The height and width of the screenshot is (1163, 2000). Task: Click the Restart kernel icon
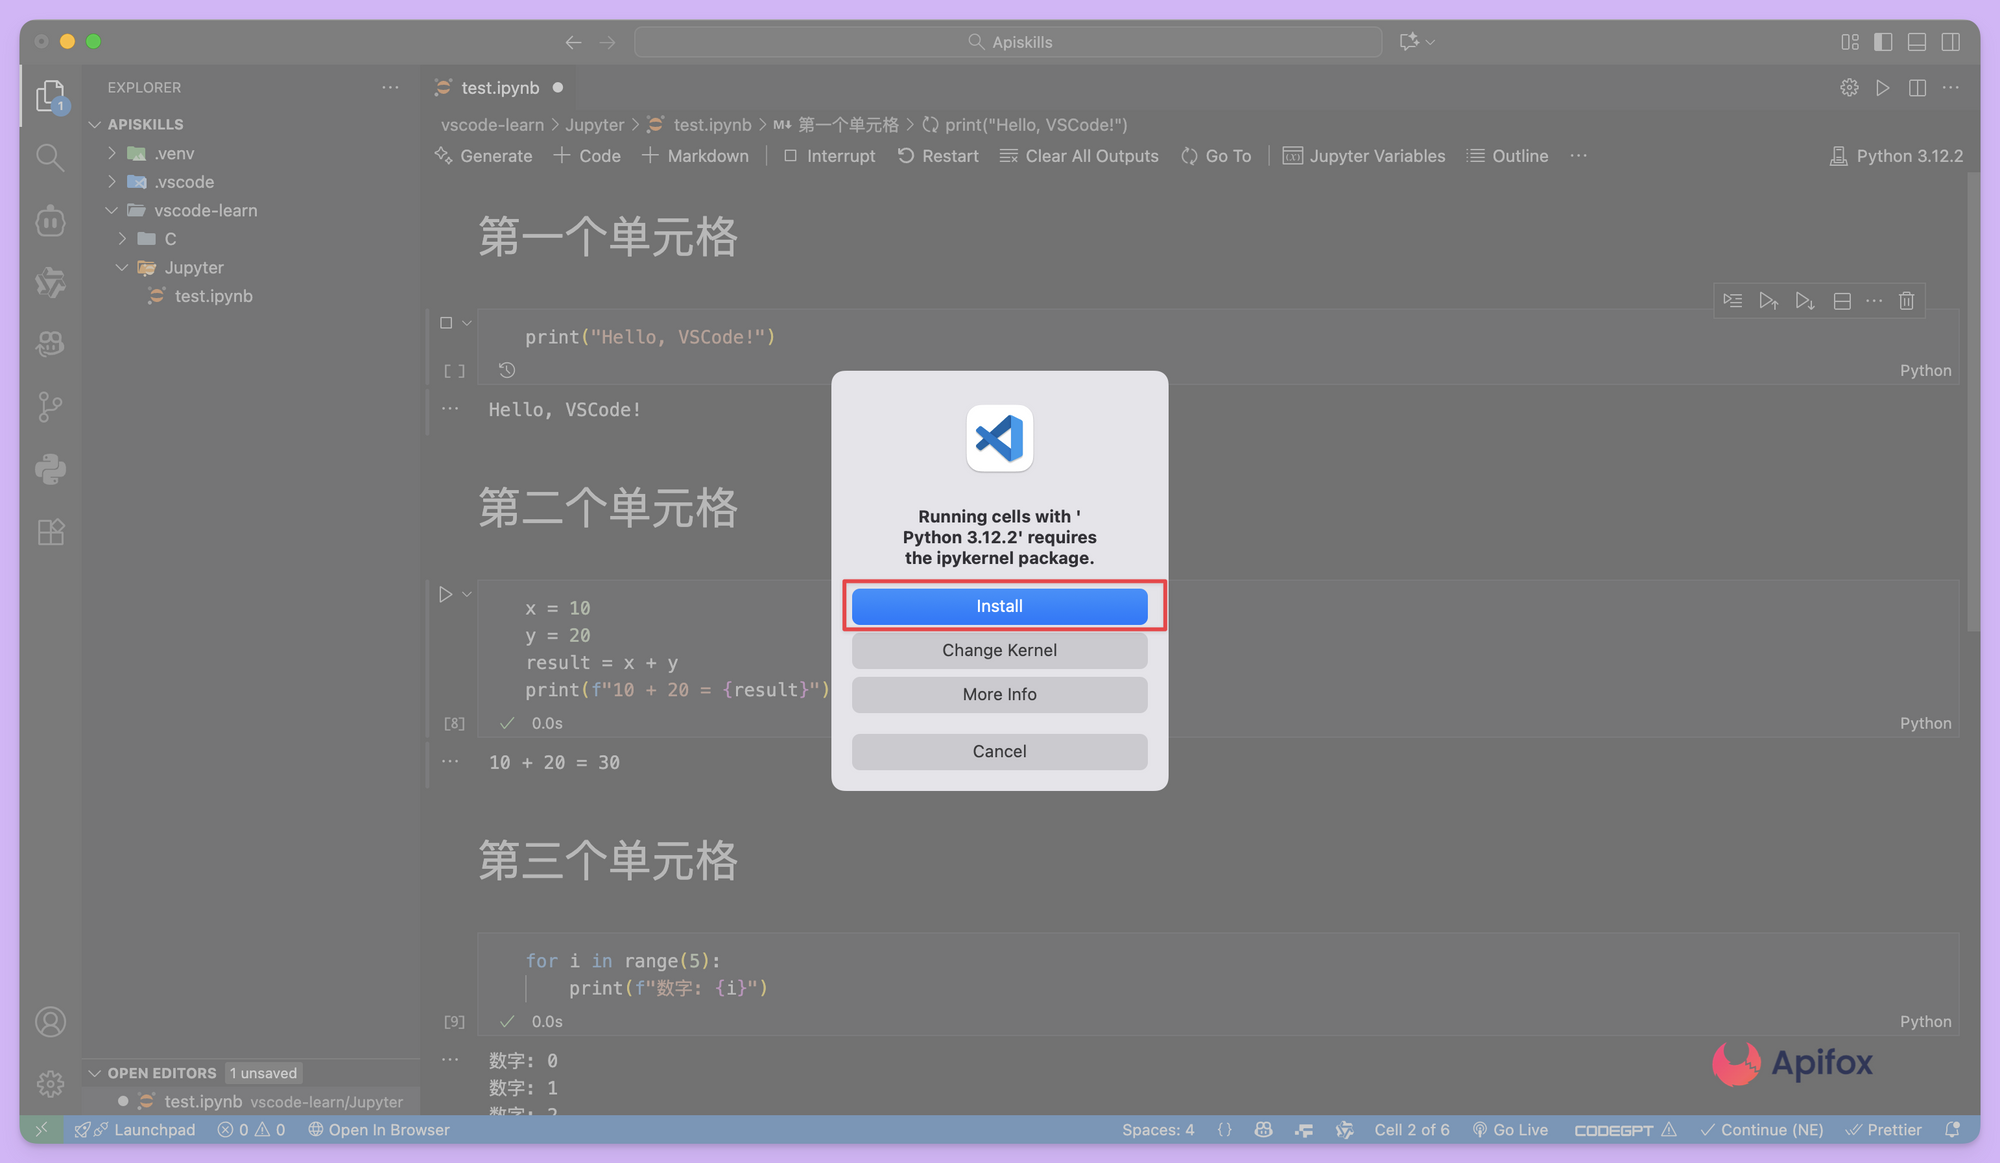tap(937, 155)
